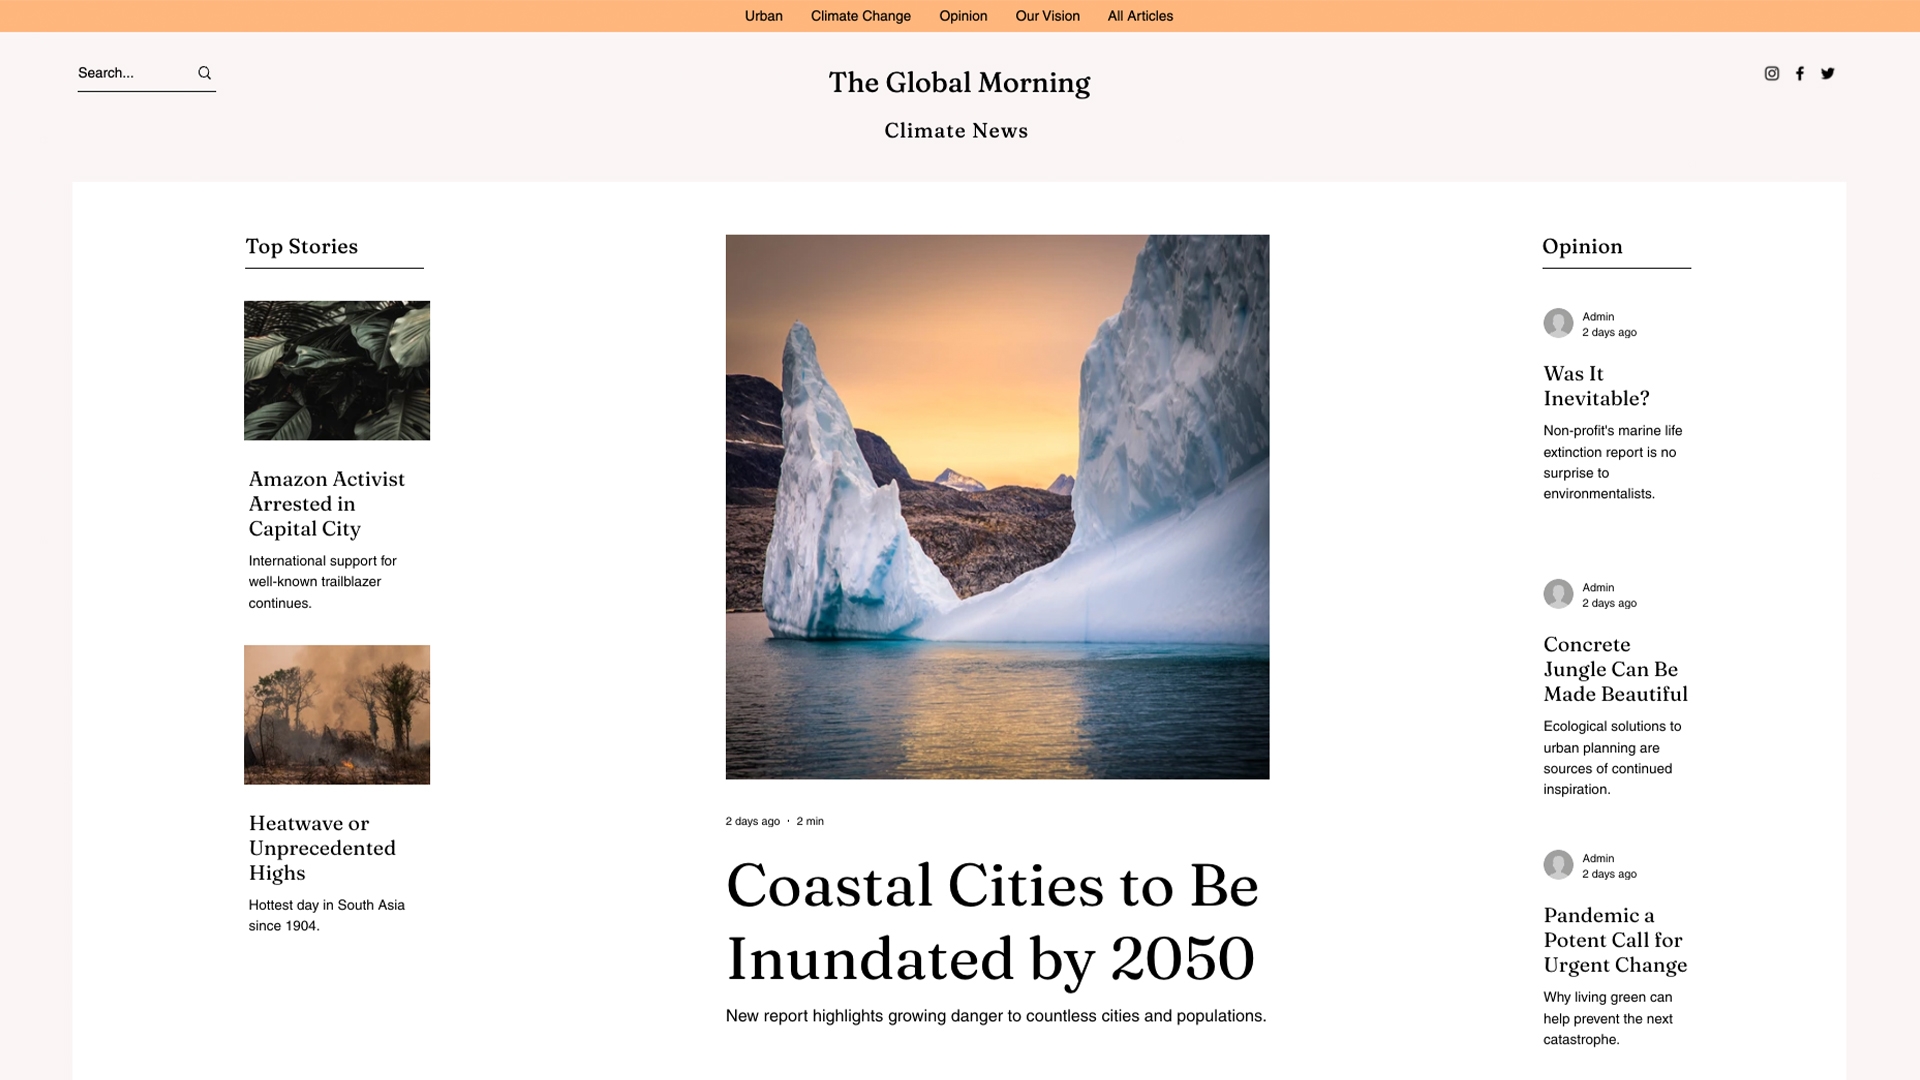Click the Facebook icon
This screenshot has width=1920, height=1080.
pos(1799,73)
